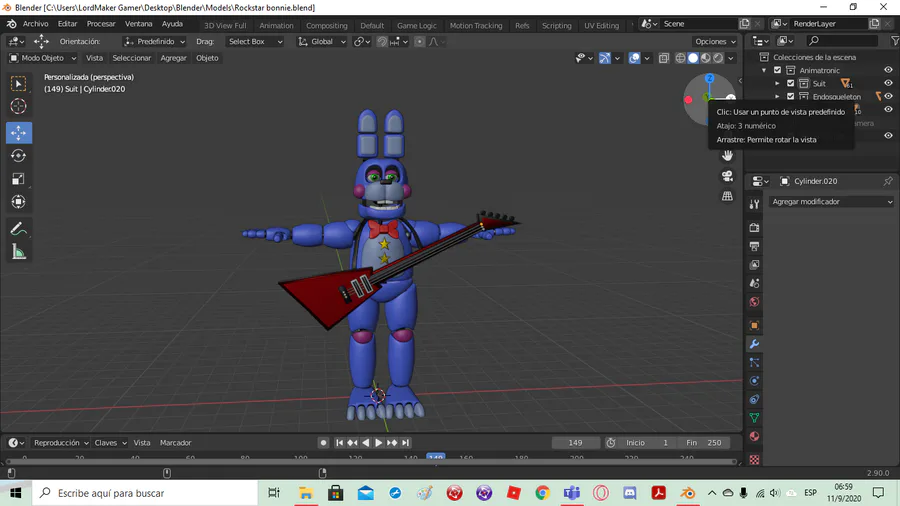Choose the Measure ruler tool
The width and height of the screenshot is (900, 506).
18,252
